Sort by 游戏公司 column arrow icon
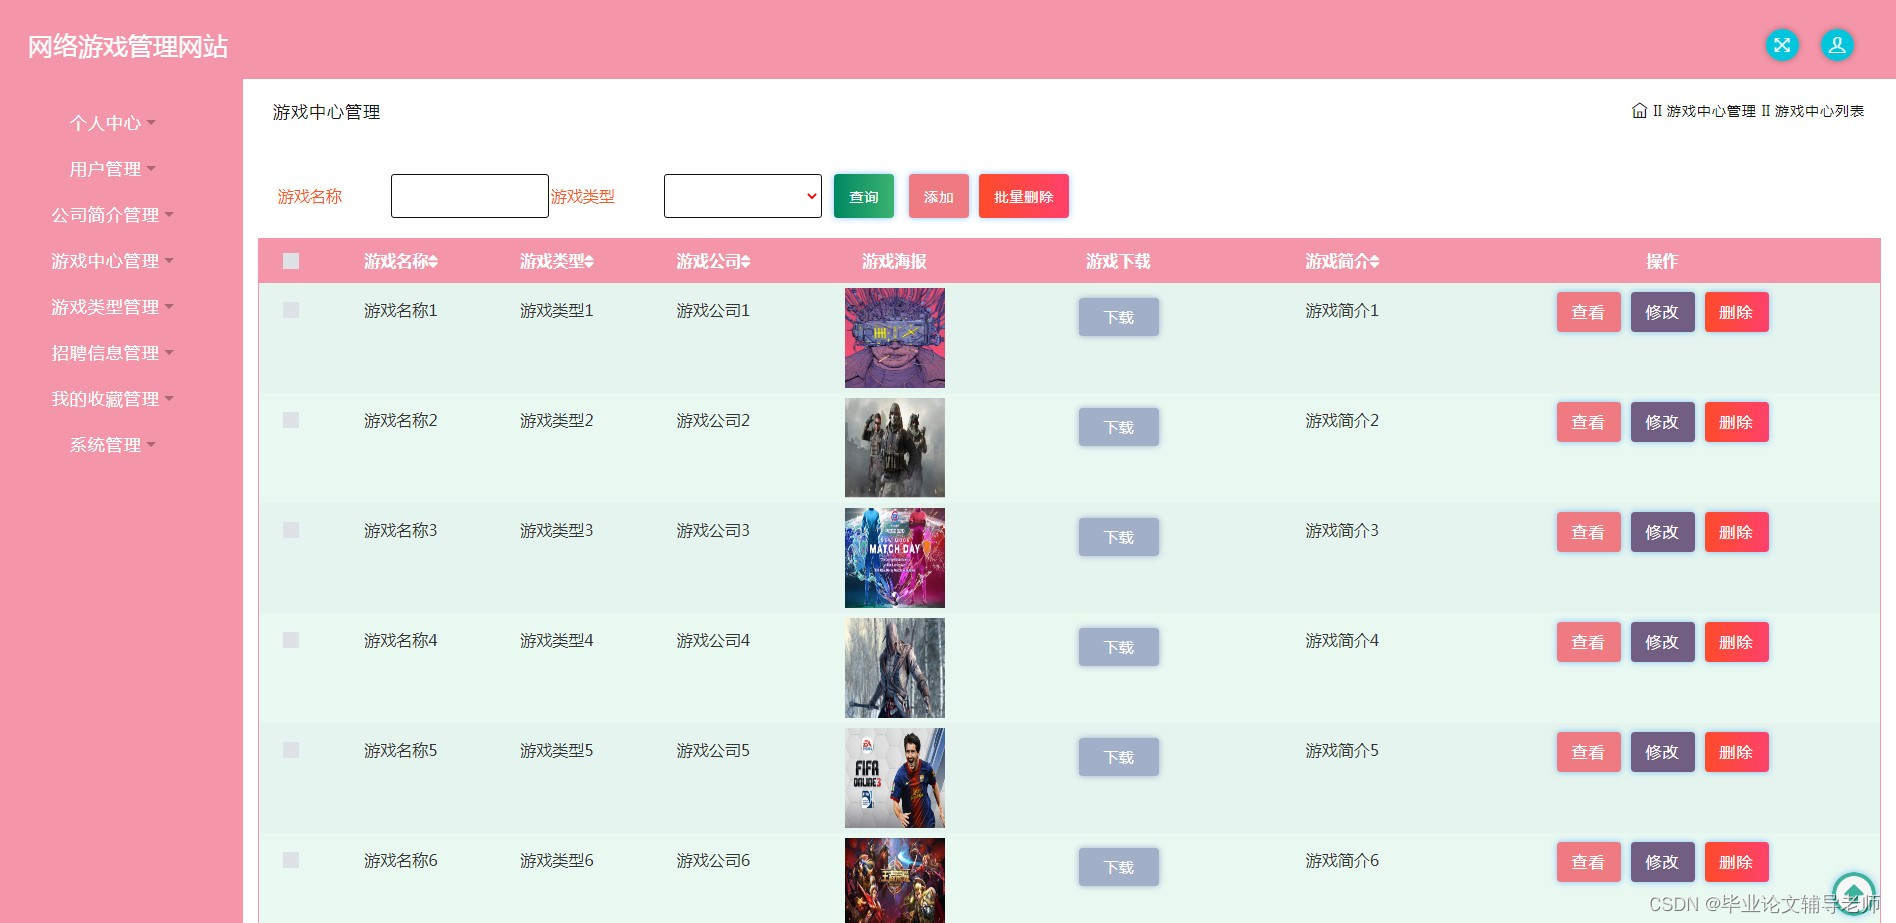The image size is (1896, 923). [x=745, y=262]
